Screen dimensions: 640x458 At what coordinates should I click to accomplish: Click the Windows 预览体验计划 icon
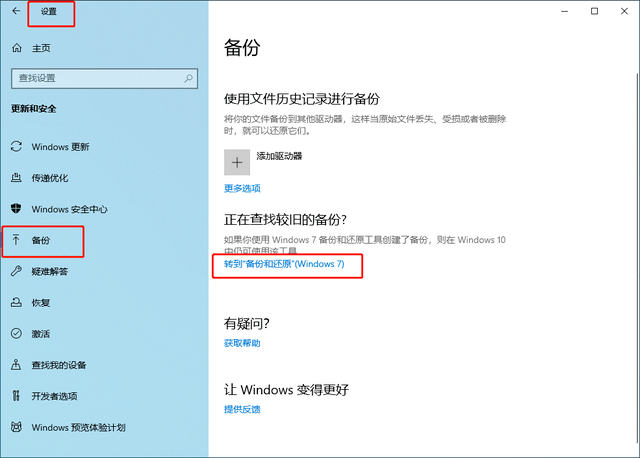pos(16,427)
